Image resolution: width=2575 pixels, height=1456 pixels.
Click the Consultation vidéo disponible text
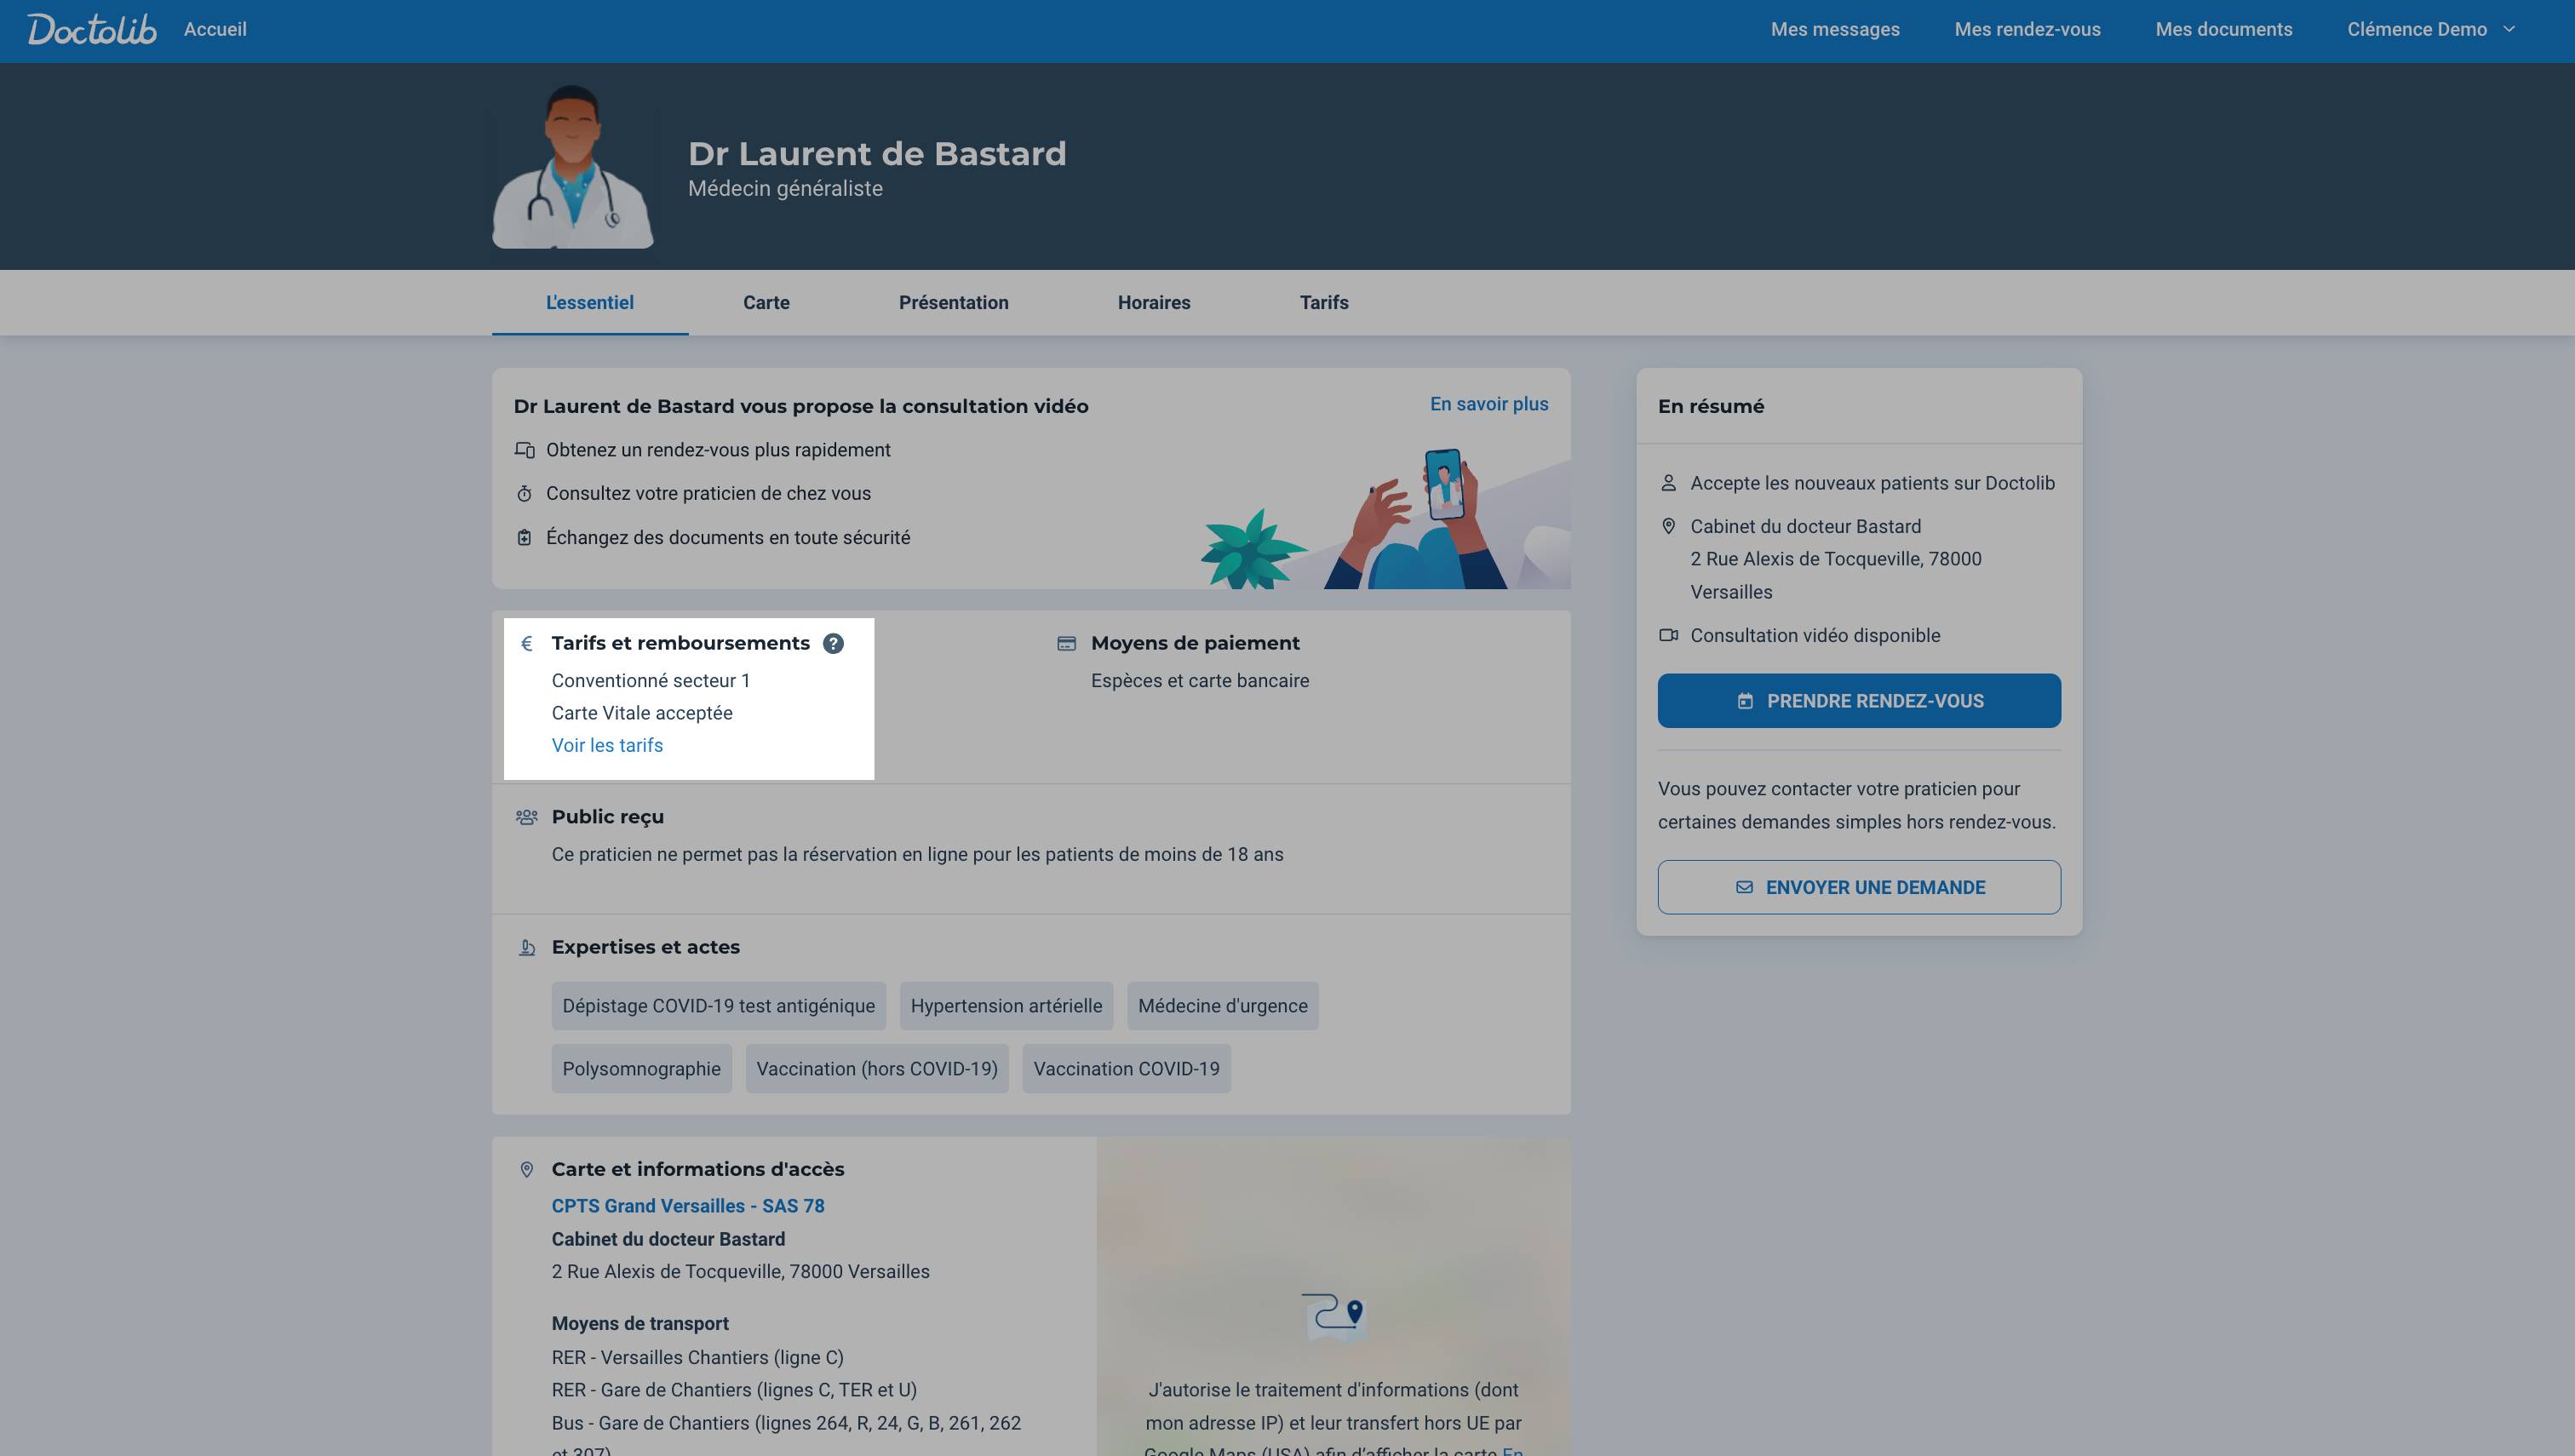tap(1815, 635)
